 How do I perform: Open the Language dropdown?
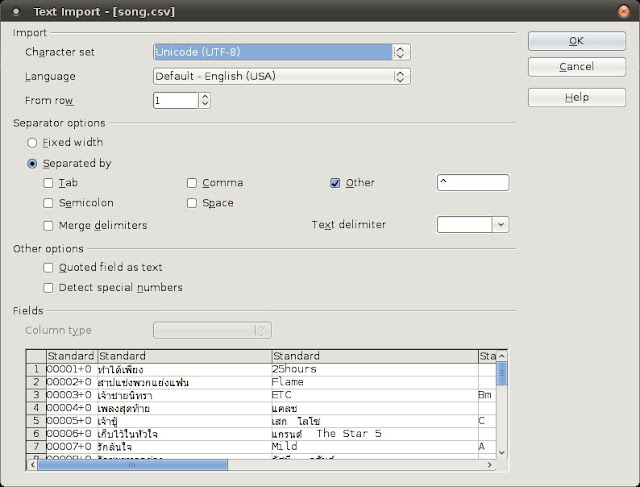pyautogui.click(x=282, y=76)
